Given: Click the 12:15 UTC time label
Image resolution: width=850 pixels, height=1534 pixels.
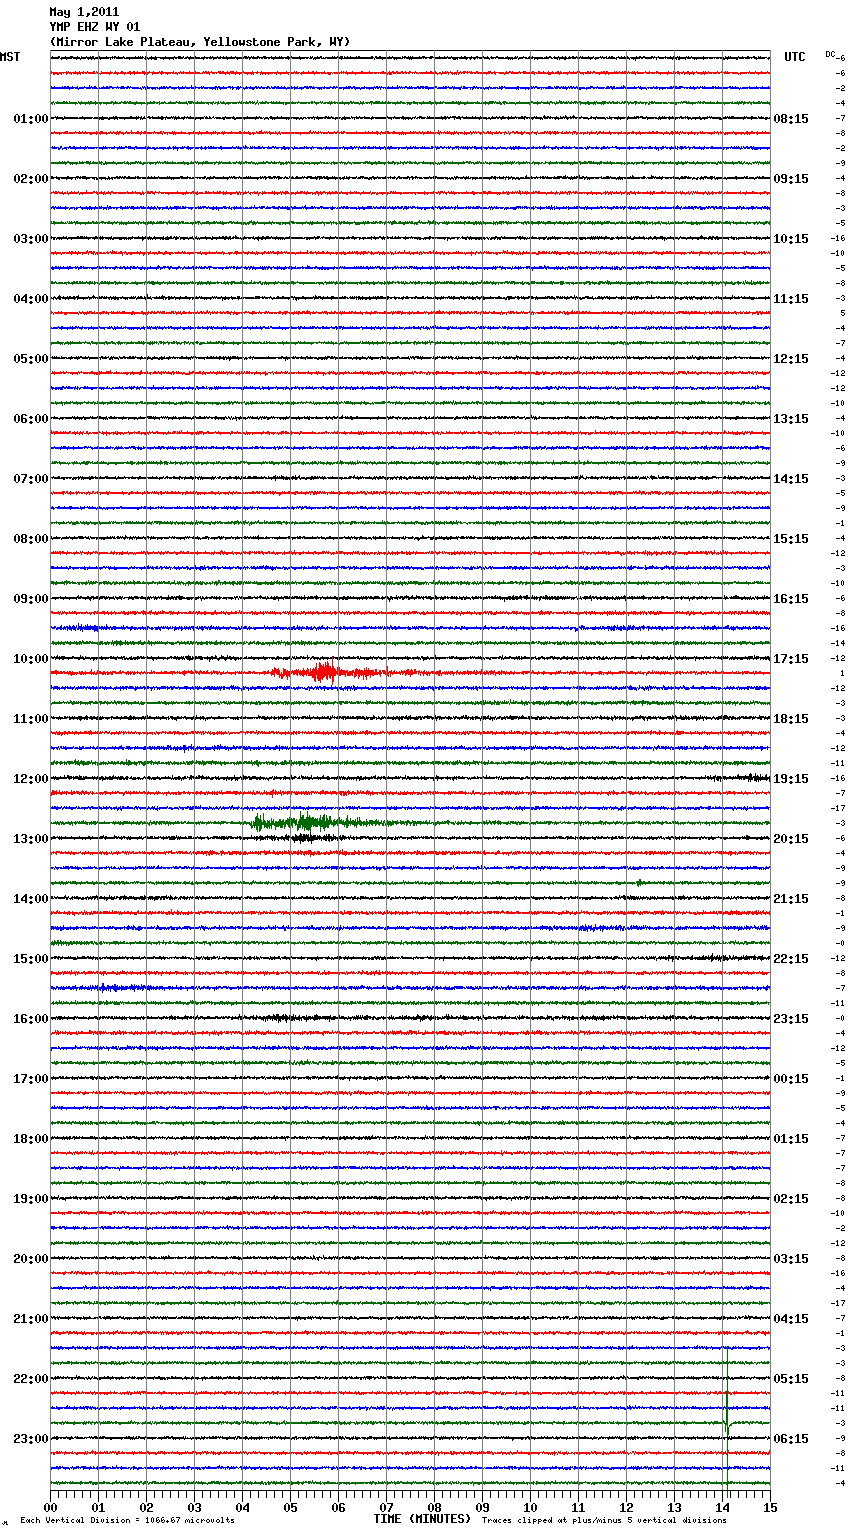Looking at the screenshot, I should tap(791, 359).
